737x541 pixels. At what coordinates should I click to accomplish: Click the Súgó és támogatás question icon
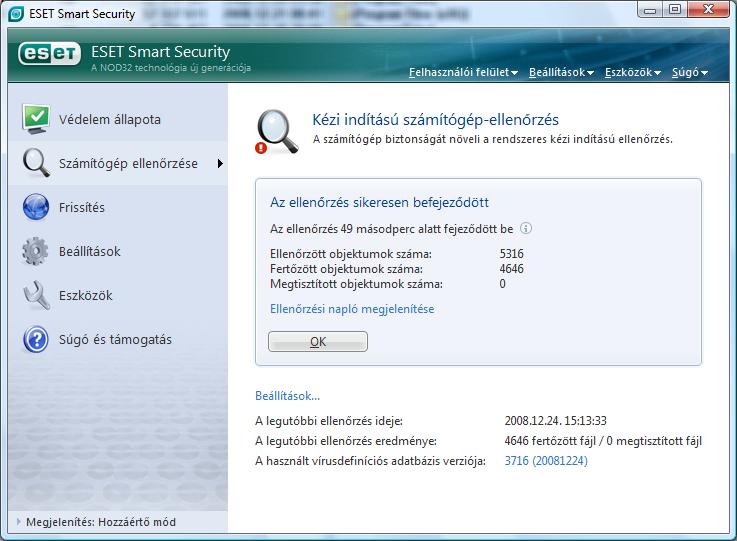click(36, 339)
